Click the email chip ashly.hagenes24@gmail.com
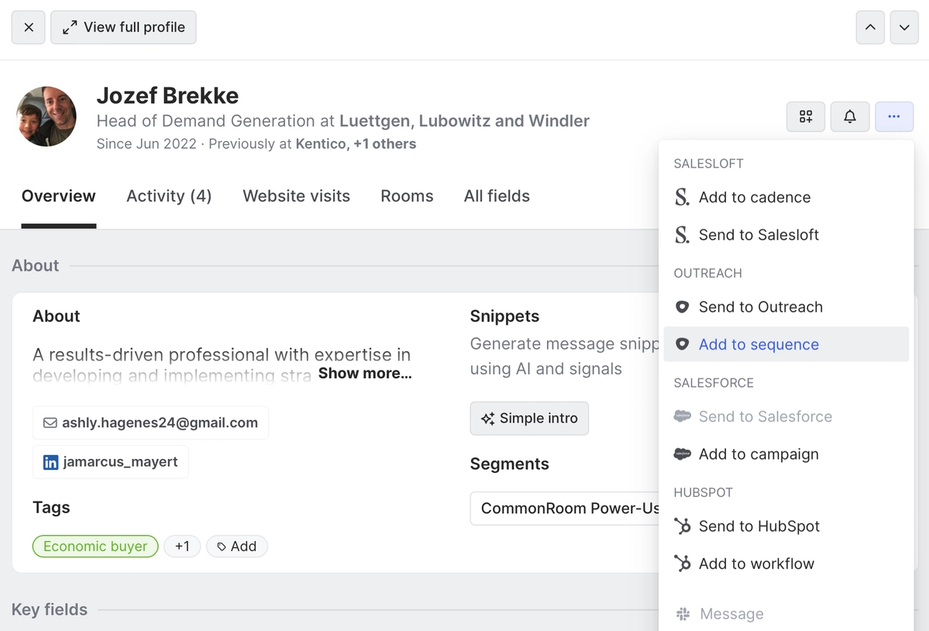Screen dimensions: 929x631 click(150, 422)
